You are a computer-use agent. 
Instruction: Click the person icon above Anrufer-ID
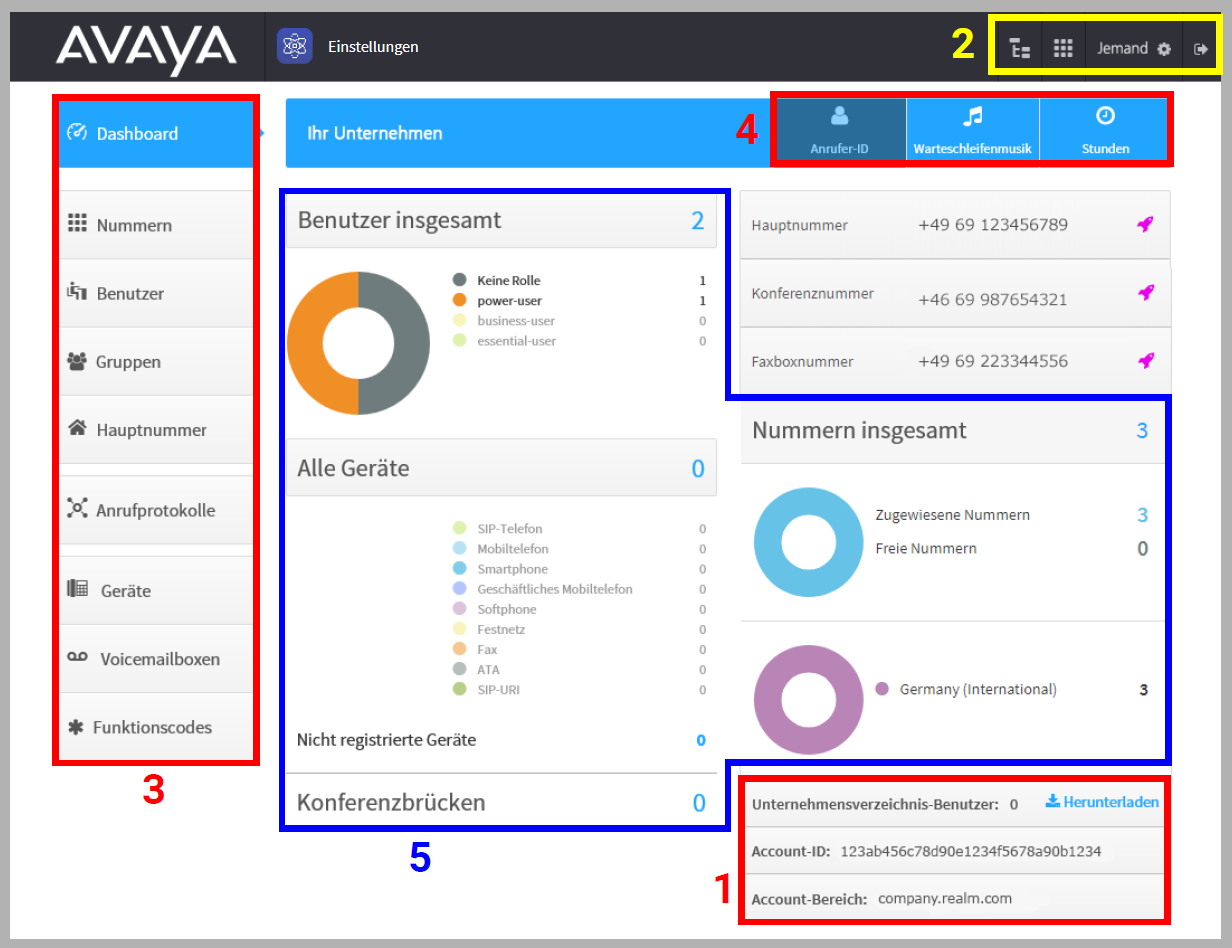click(839, 116)
